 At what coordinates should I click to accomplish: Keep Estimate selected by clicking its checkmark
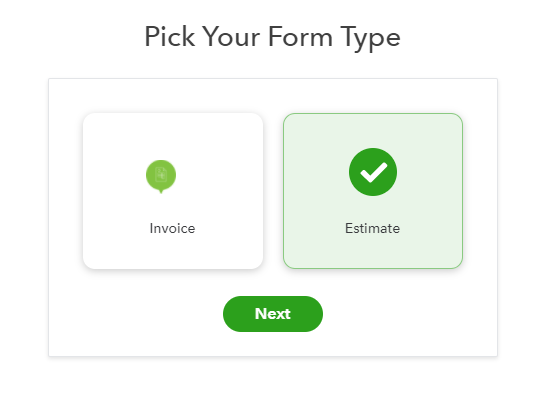(373, 172)
